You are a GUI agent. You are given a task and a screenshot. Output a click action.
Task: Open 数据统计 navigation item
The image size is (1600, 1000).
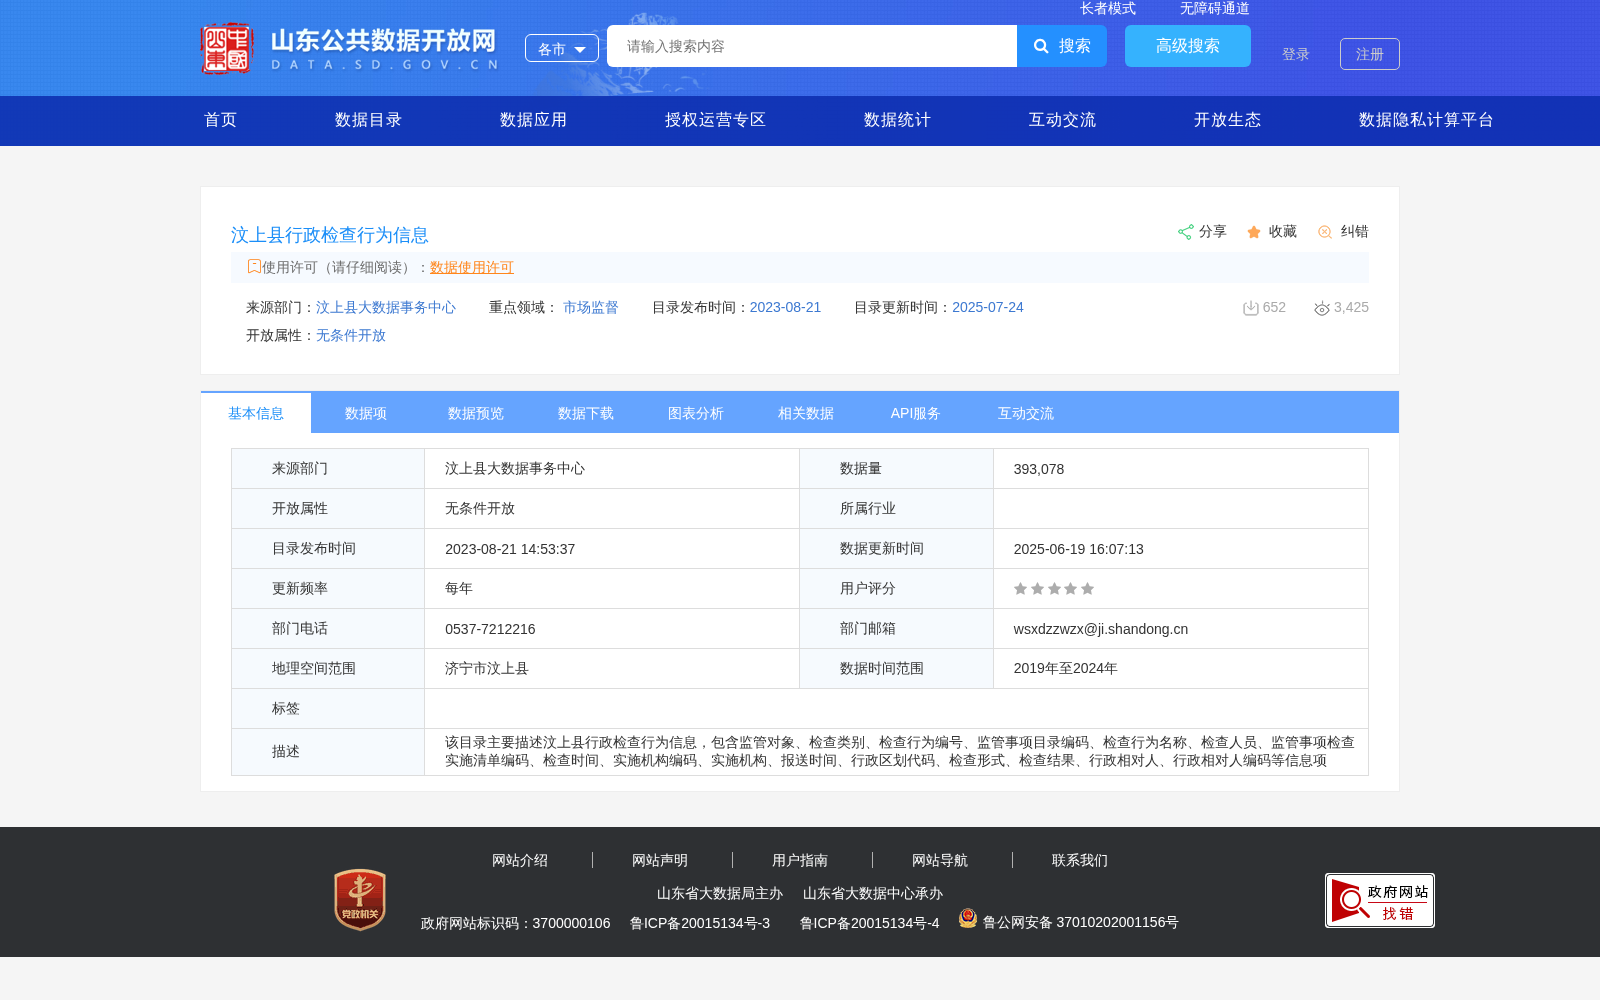[x=897, y=120]
